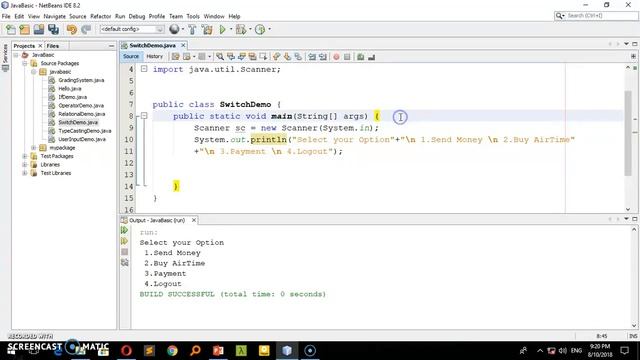Open Chrome from the taskbar
The image size is (640, 360).
click(x=172, y=350)
